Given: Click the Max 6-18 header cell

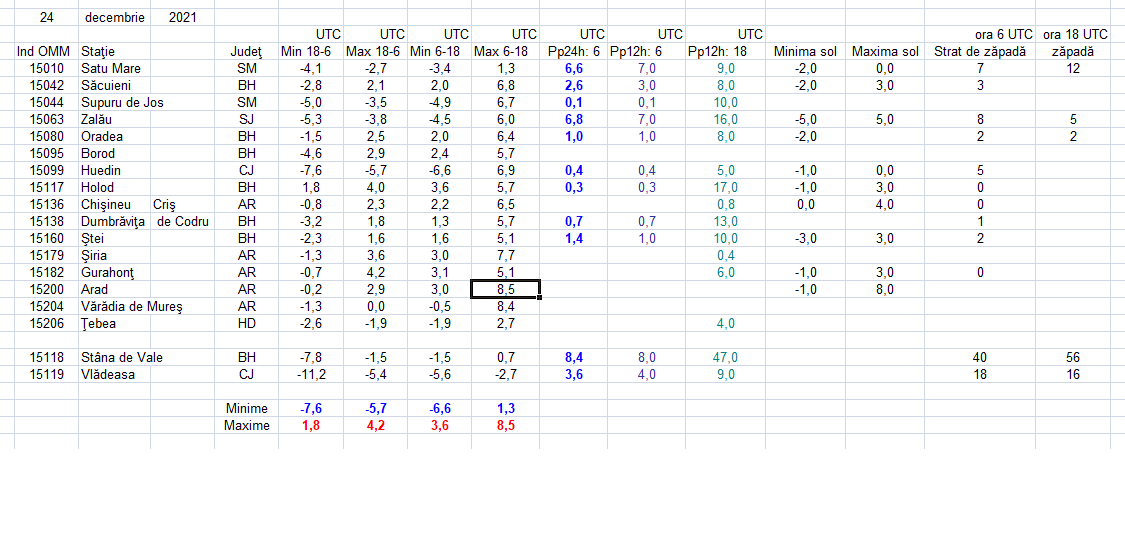Looking at the screenshot, I should [505, 52].
